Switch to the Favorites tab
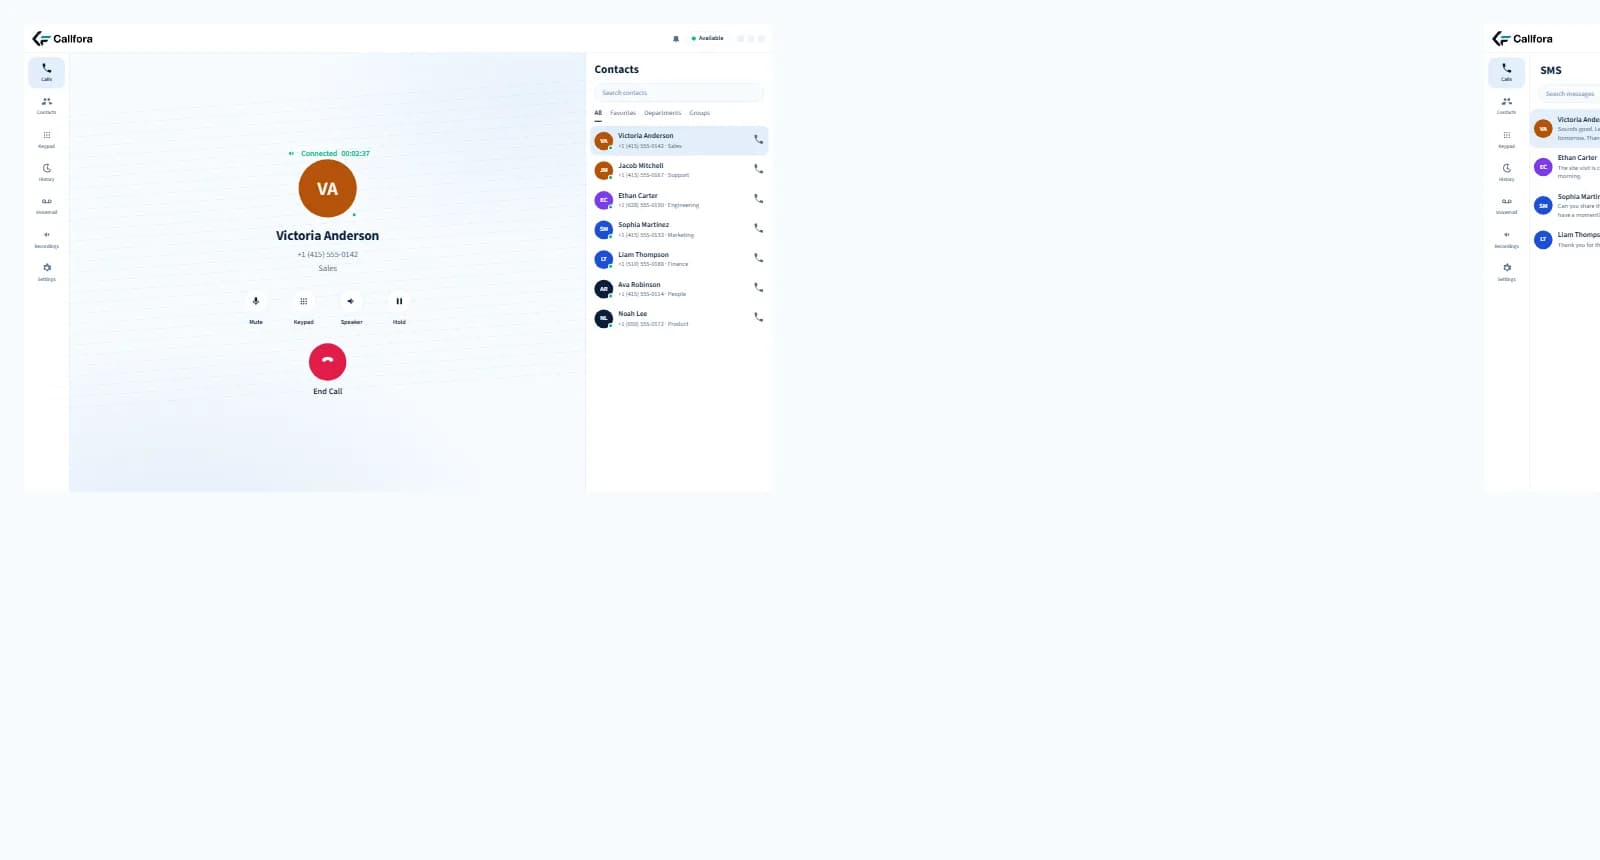The image size is (1600, 860). [x=623, y=113]
